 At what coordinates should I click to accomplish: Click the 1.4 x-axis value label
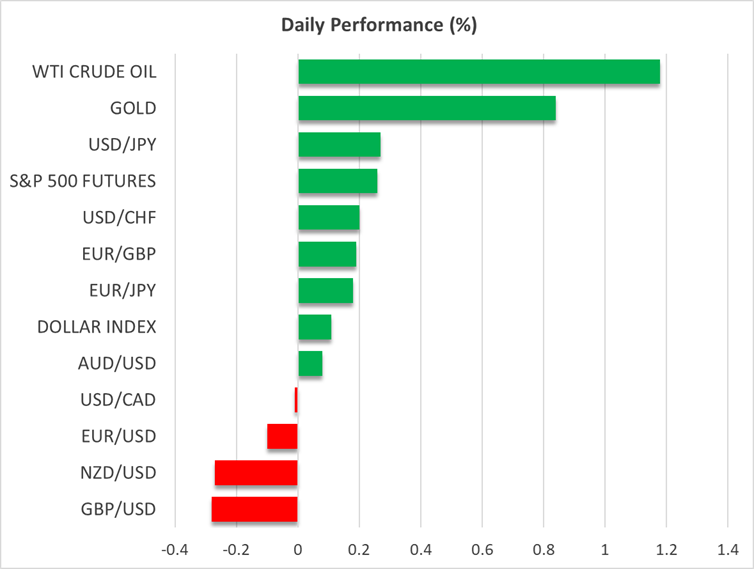coord(726,549)
